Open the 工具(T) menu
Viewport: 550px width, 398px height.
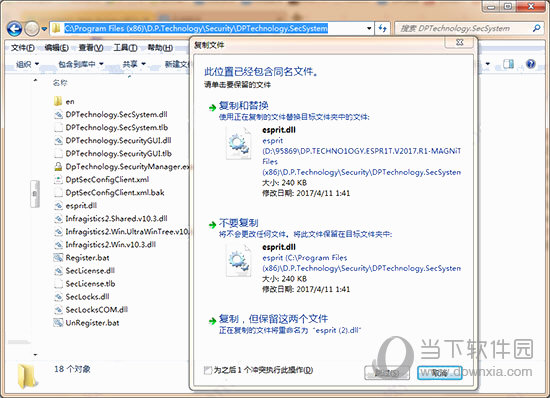click(125, 47)
